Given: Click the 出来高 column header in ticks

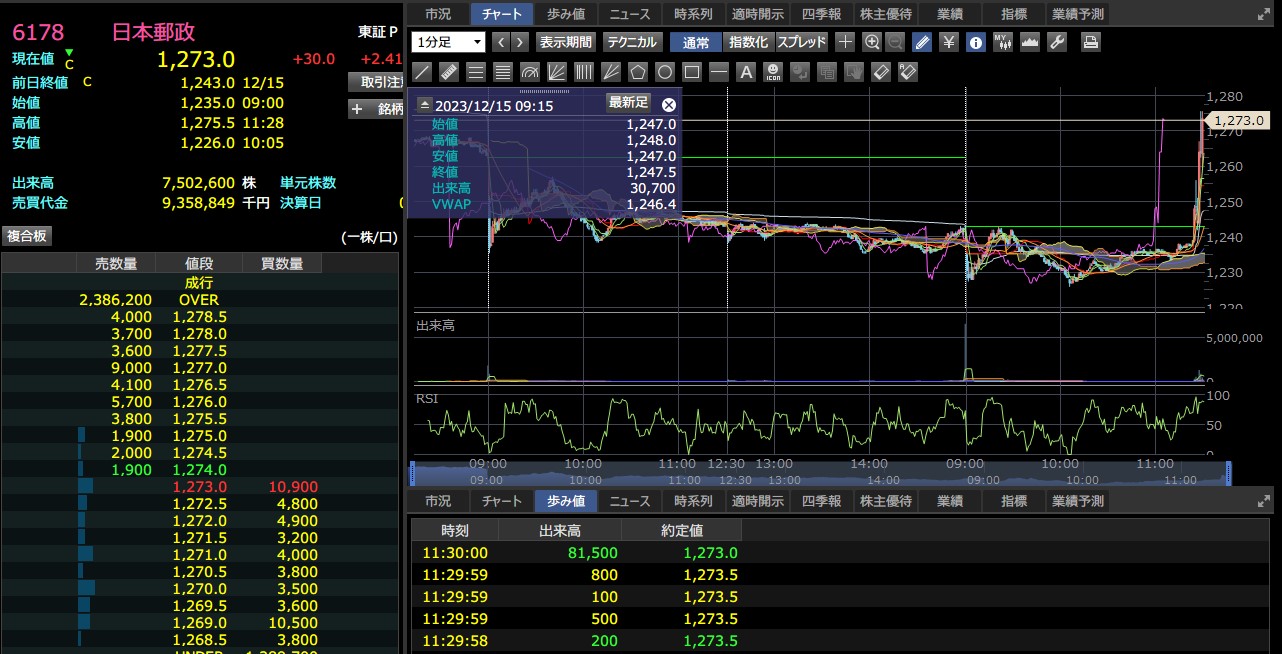Looking at the screenshot, I should click(560, 531).
